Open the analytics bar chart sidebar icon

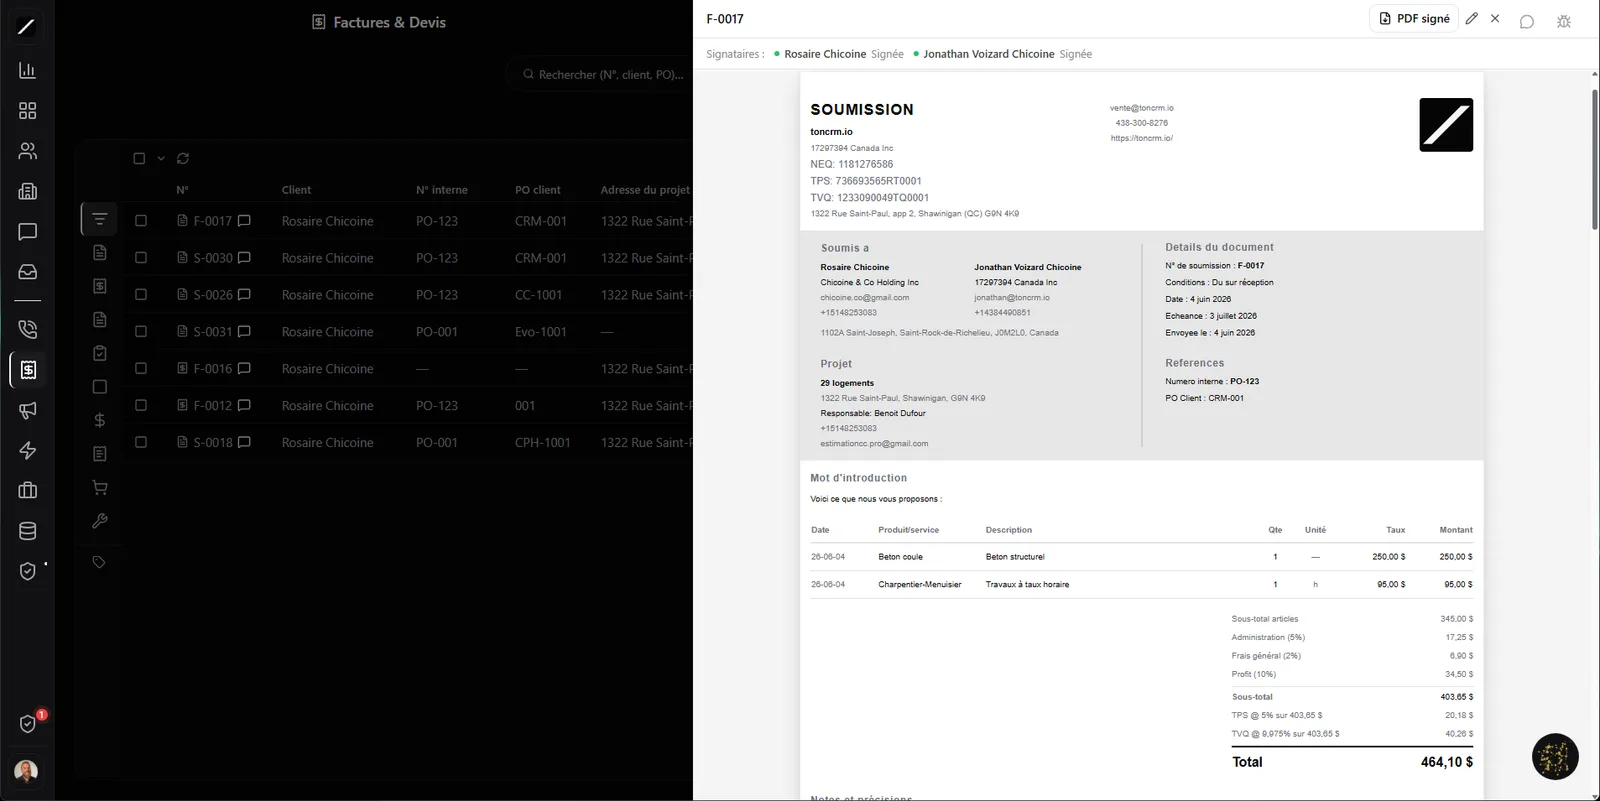pos(27,70)
